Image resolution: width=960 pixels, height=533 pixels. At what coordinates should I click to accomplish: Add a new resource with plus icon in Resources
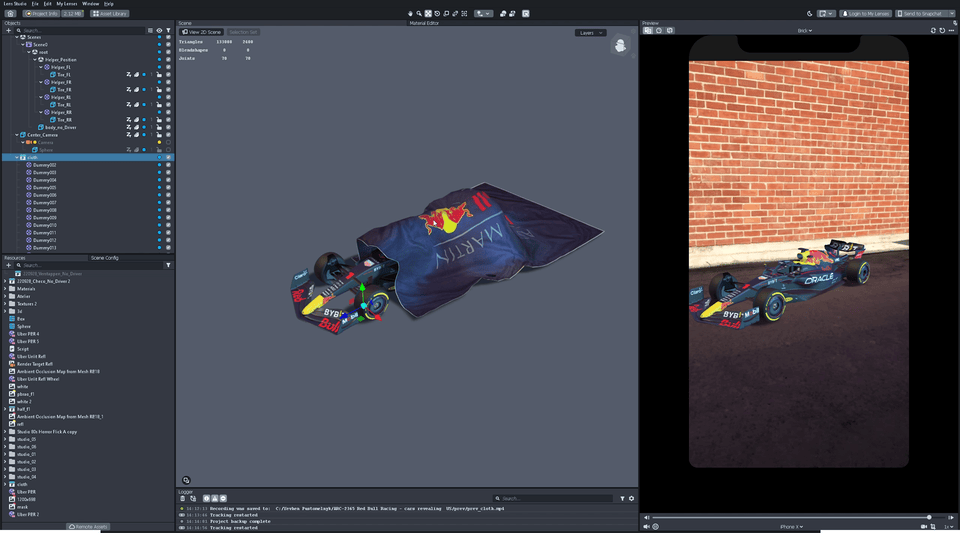9,265
